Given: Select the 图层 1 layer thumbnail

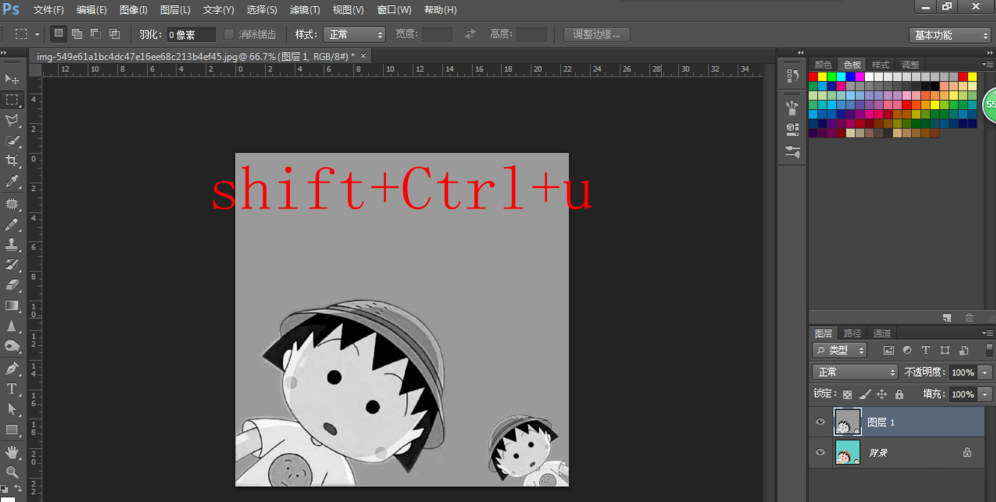Looking at the screenshot, I should (x=847, y=422).
